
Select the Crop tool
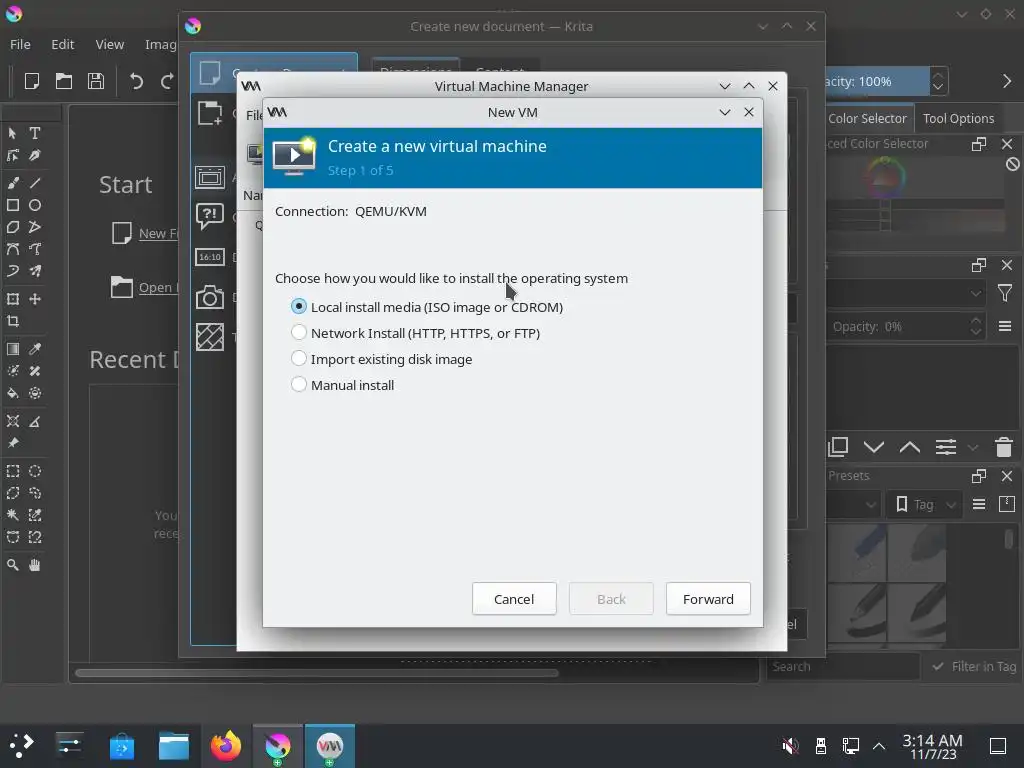click(12, 321)
